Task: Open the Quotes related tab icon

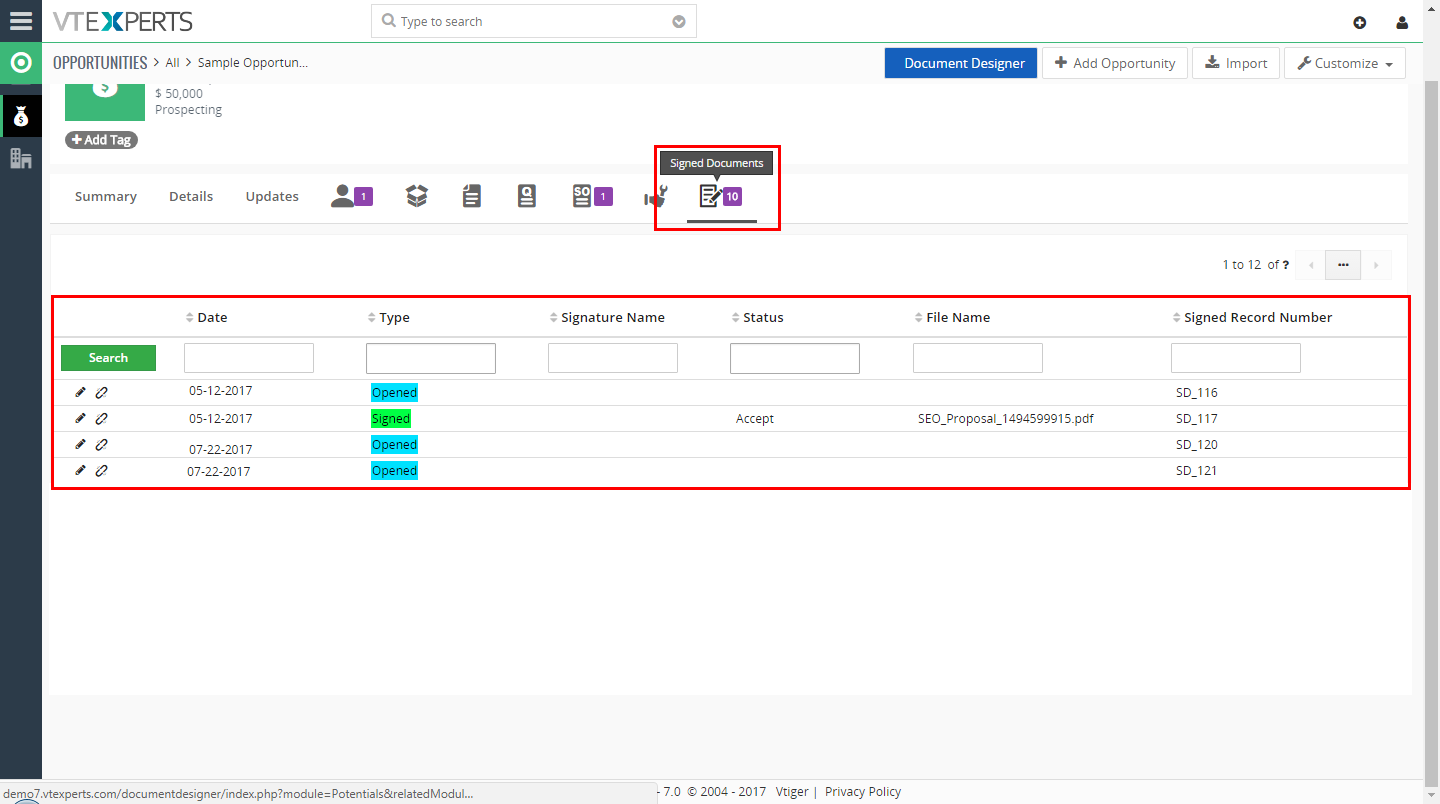Action: pos(527,196)
